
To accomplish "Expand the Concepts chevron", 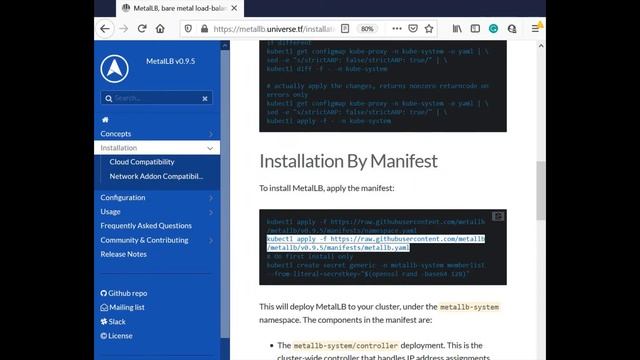I will coord(211,134).
